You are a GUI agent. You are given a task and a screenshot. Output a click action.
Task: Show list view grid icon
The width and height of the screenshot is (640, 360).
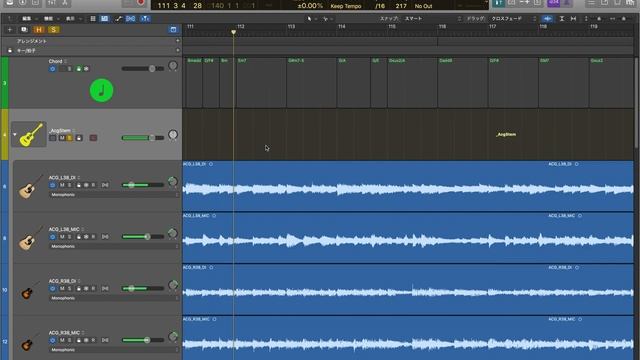coord(93,19)
